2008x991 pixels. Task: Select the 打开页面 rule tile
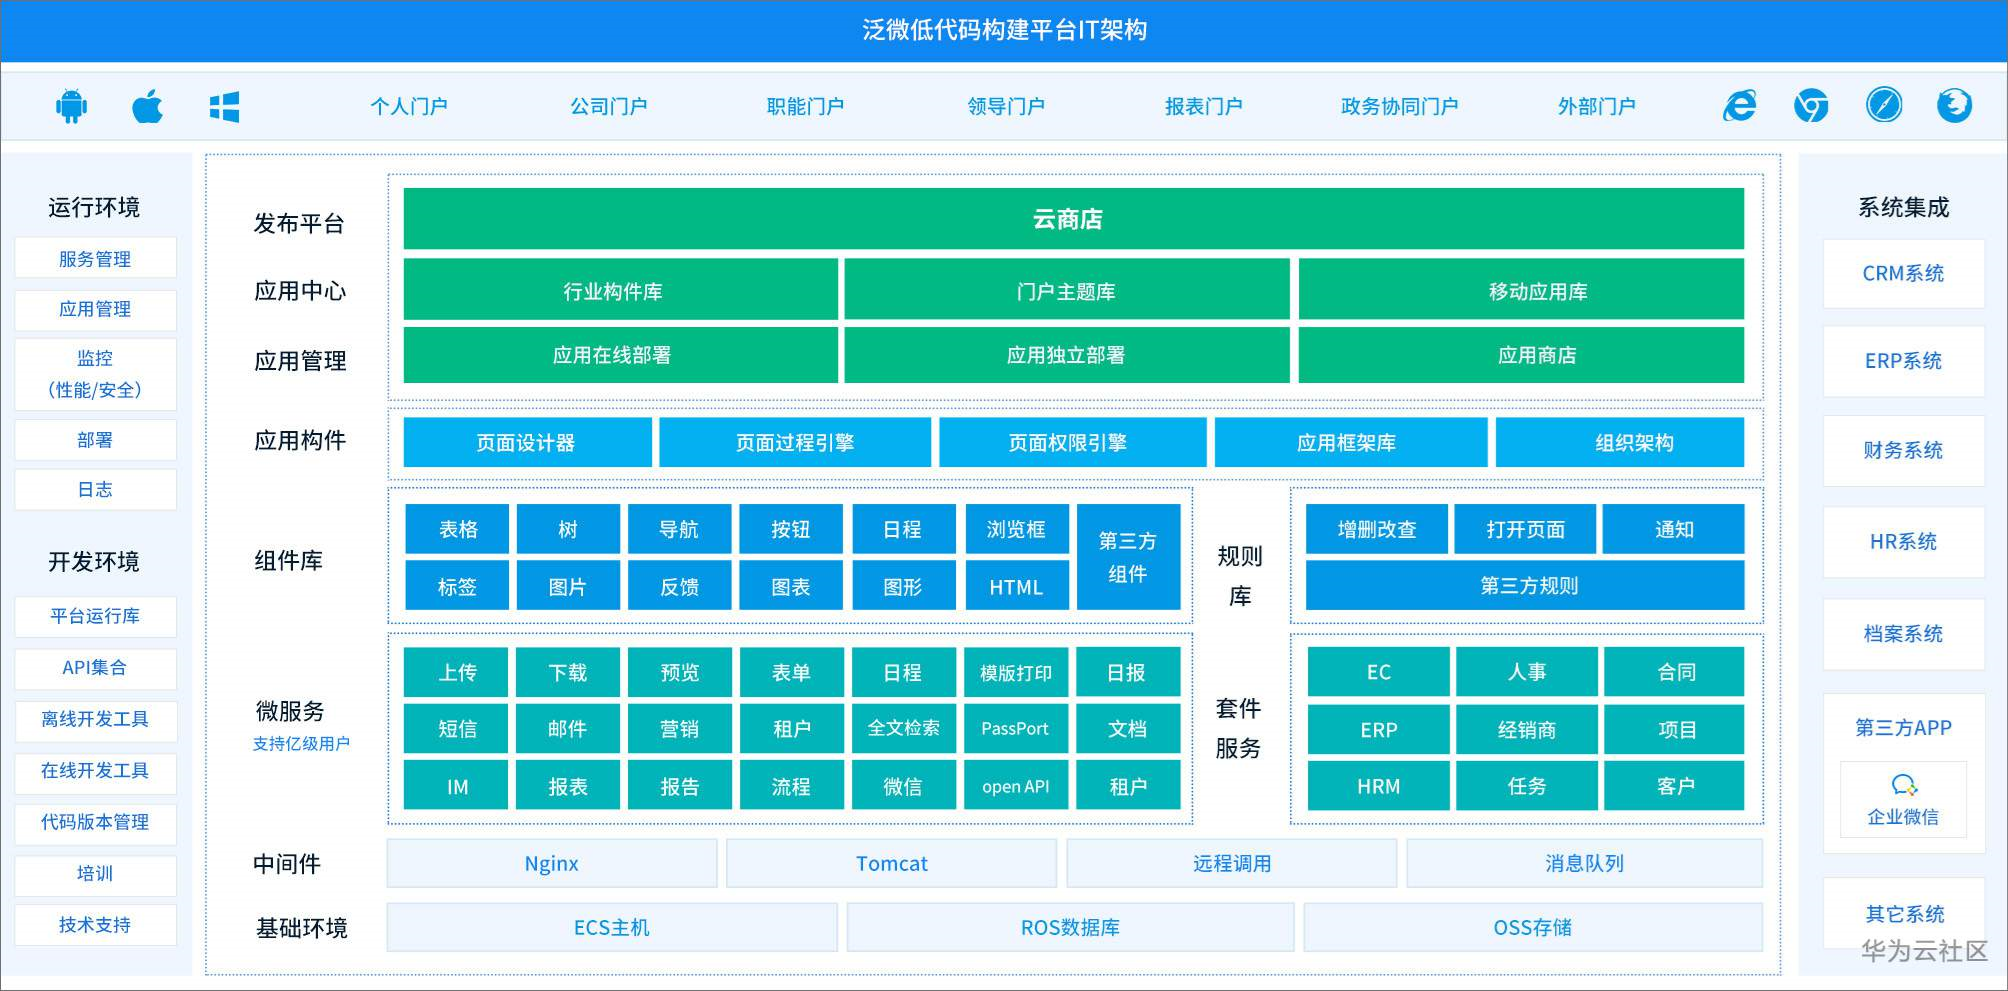point(1525,529)
